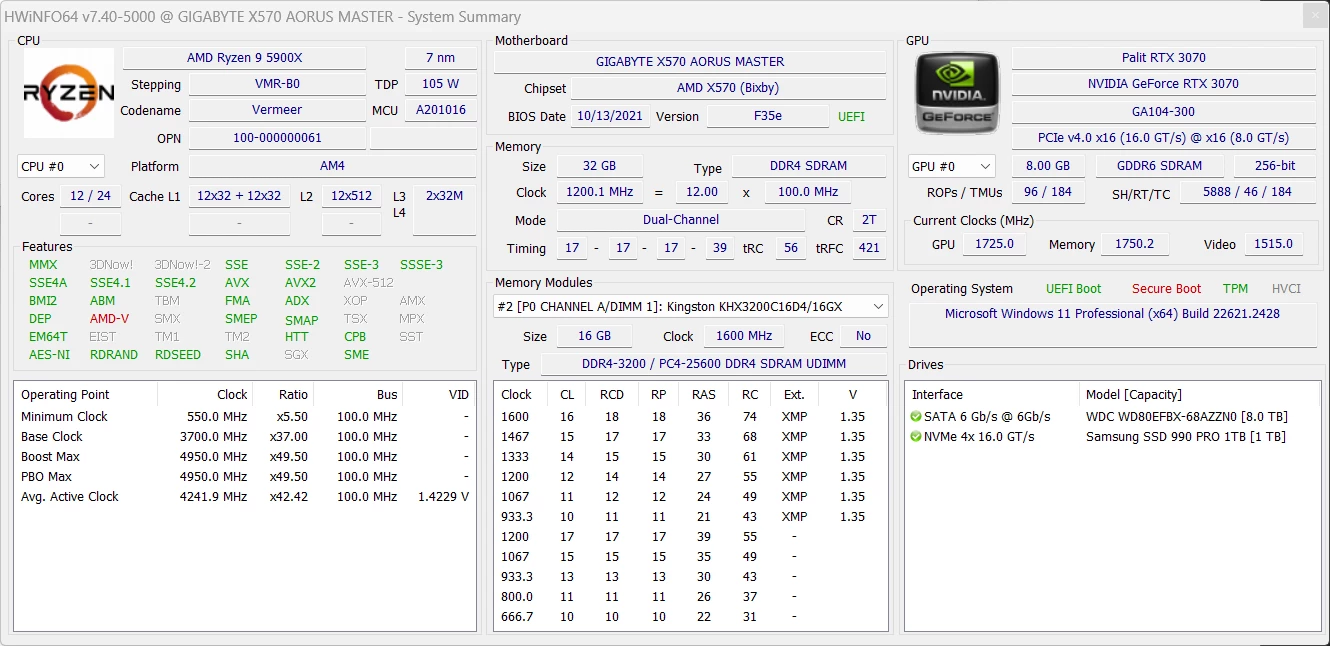Expand the memory module selection dropdown

[690, 306]
